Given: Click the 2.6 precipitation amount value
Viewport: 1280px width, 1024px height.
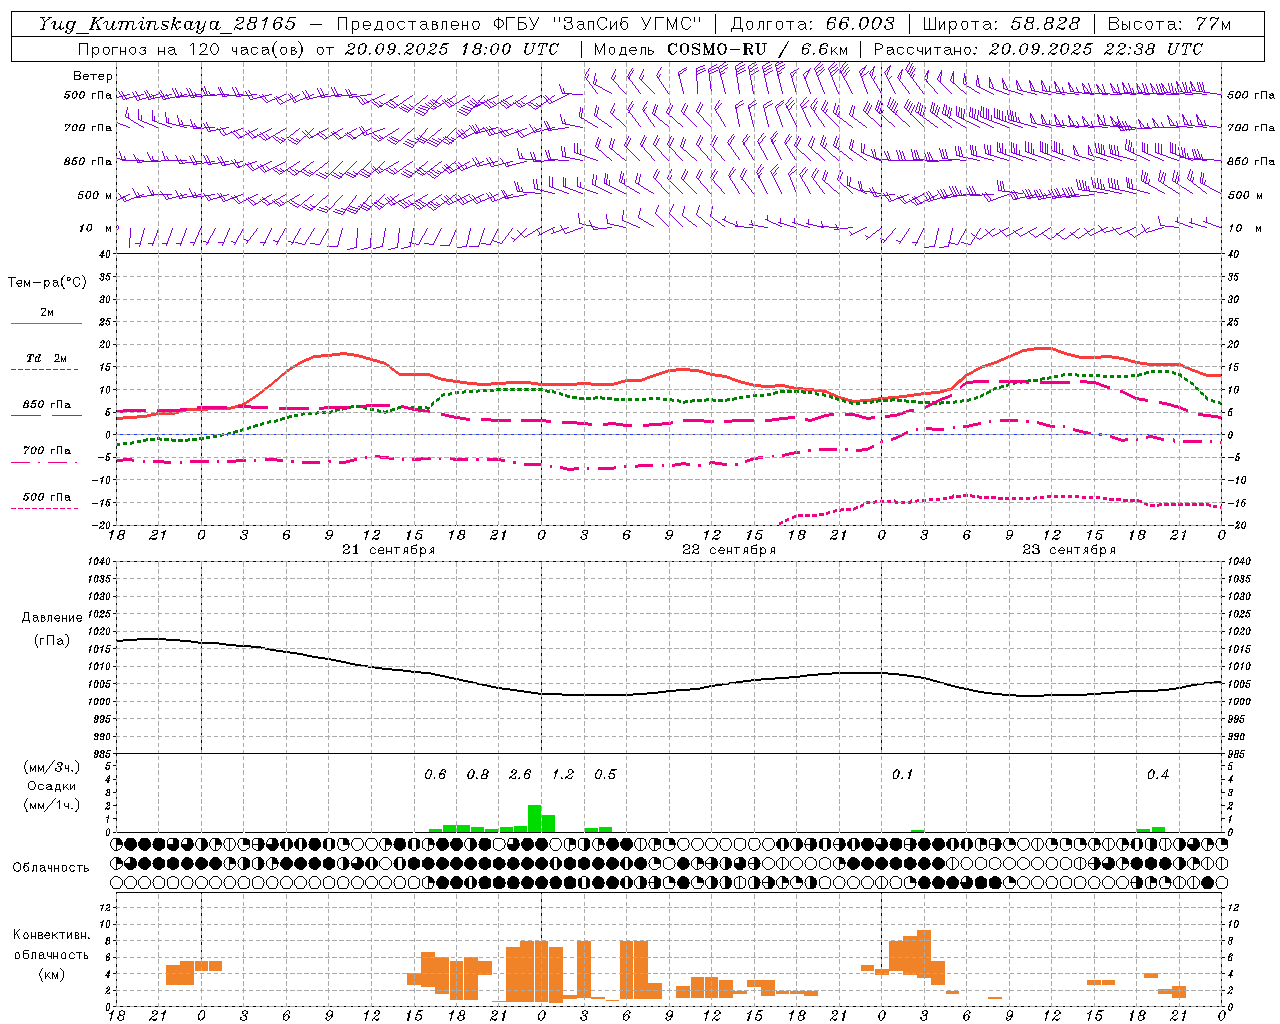Looking at the screenshot, I should (520, 774).
